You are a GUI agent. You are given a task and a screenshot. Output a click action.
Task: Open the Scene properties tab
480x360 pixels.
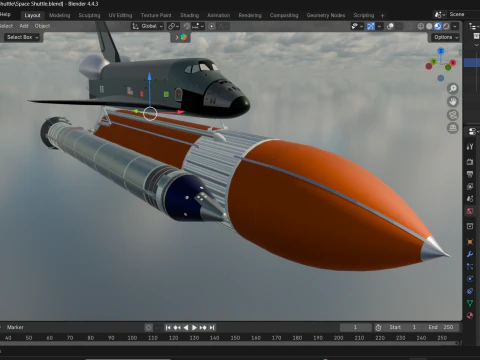470,199
